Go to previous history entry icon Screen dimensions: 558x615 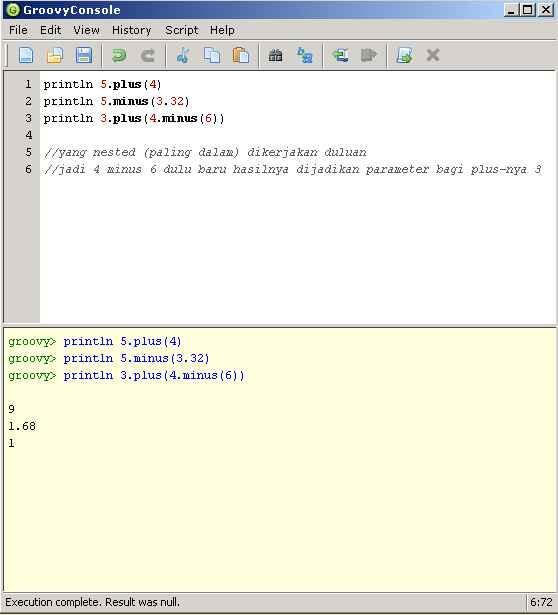340,55
